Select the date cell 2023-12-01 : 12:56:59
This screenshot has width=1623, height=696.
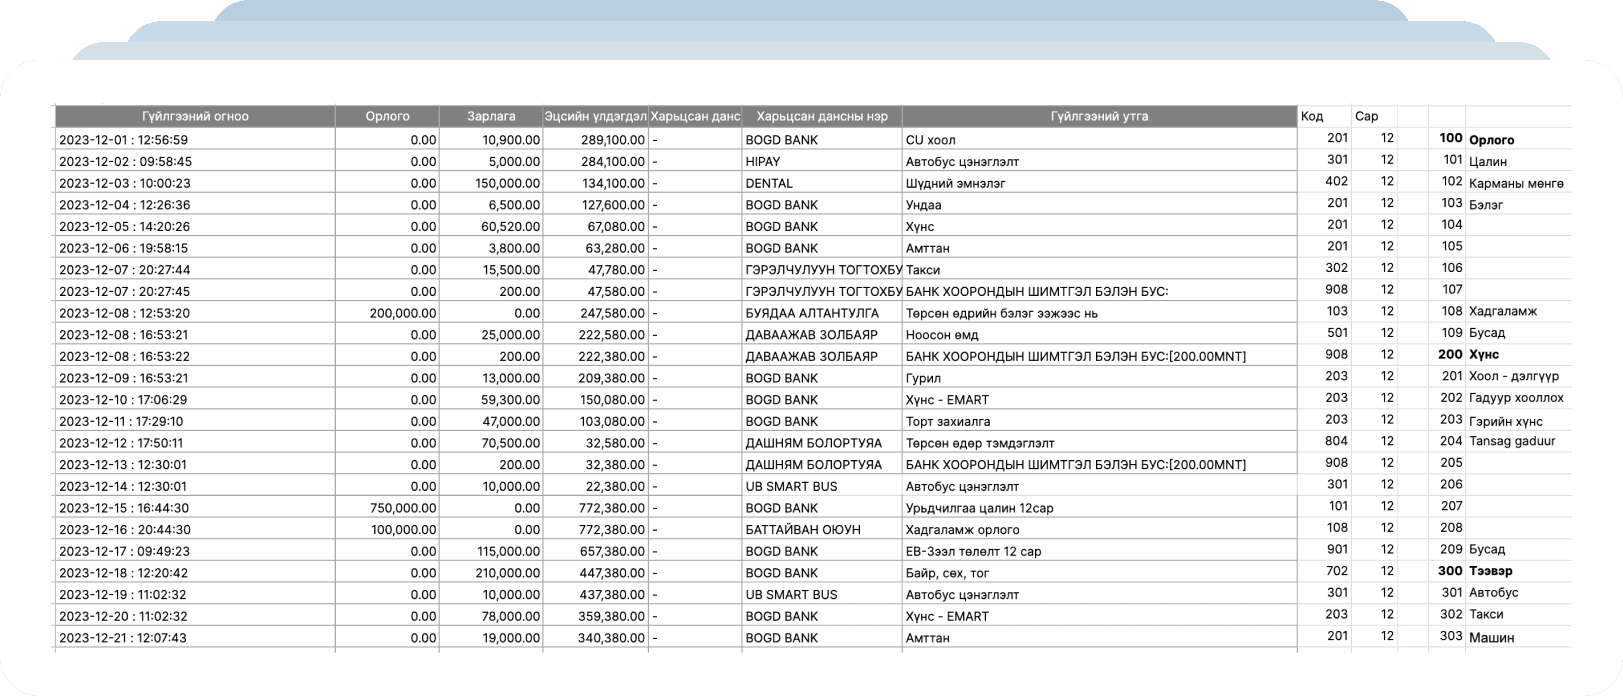124,140
